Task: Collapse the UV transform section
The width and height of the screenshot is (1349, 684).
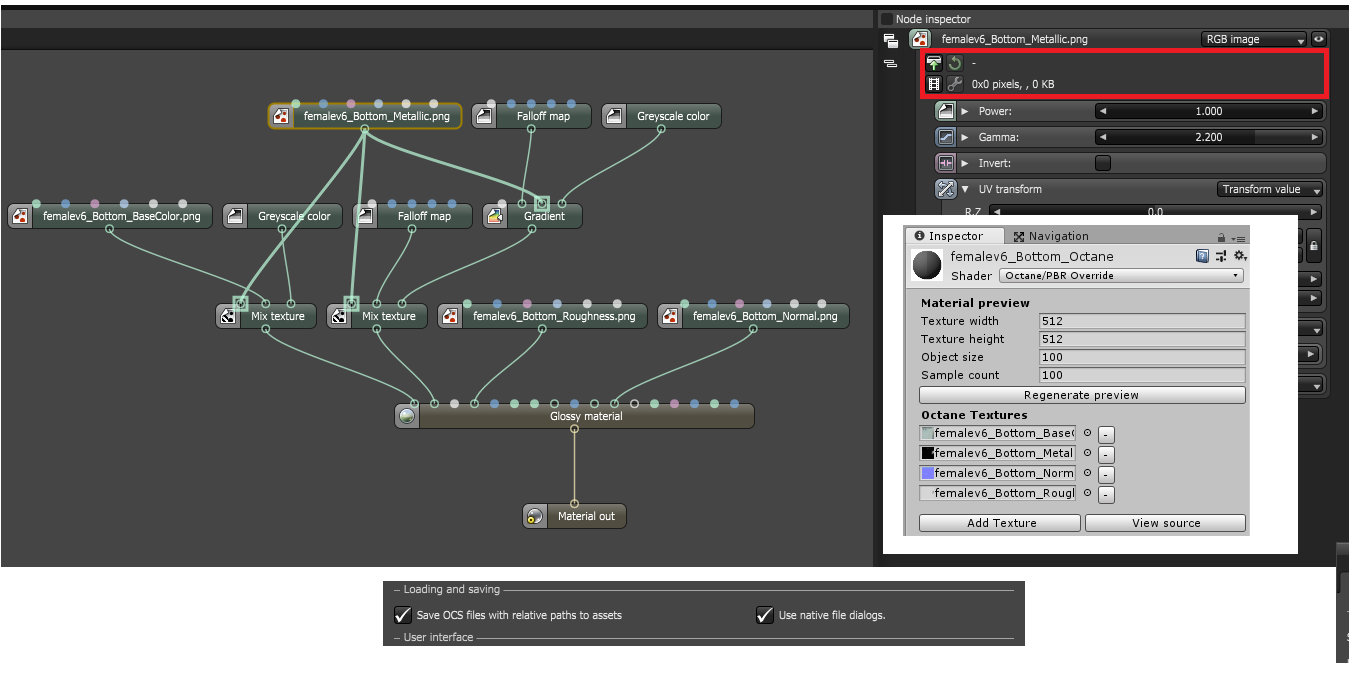Action: point(965,189)
